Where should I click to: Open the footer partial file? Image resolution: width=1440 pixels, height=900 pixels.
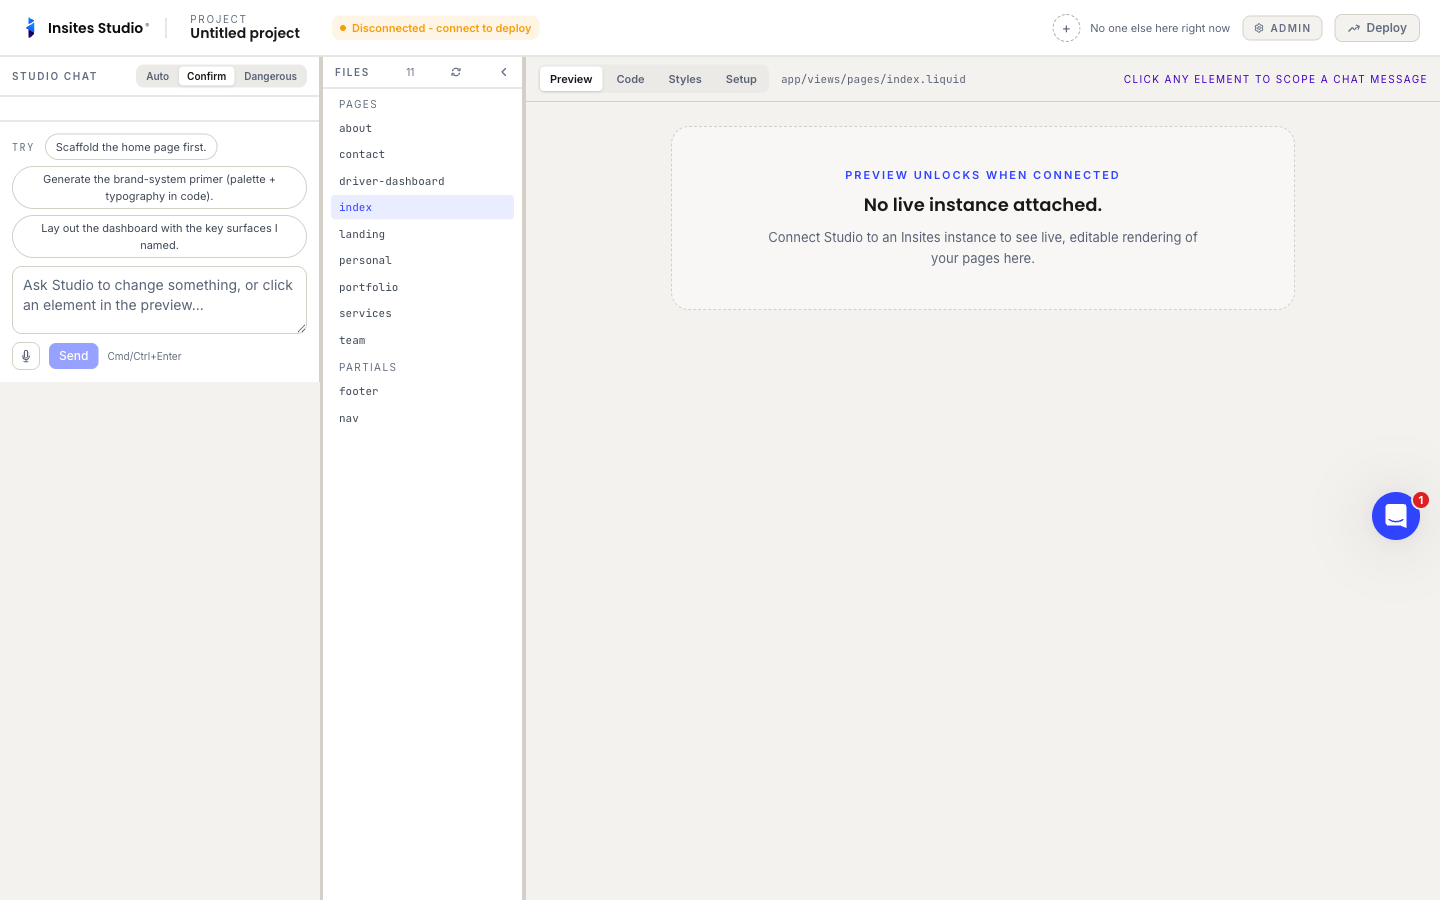coord(422,391)
